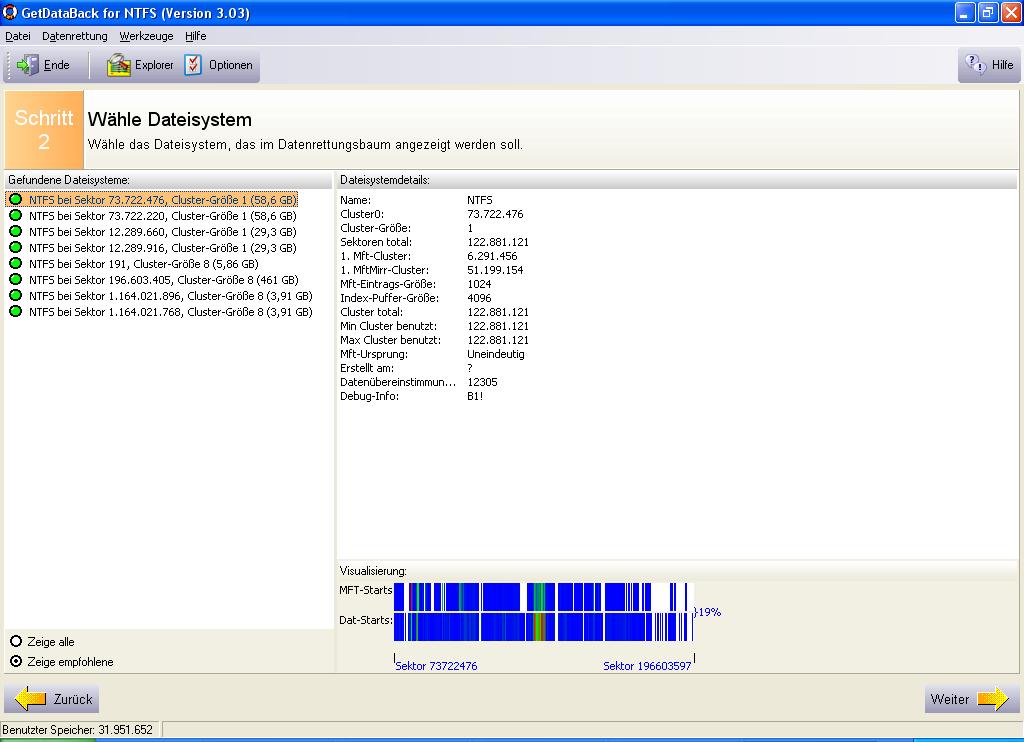Click green status dot for Sektor 1.164.021.896
This screenshot has height=742, width=1024.
[16, 295]
